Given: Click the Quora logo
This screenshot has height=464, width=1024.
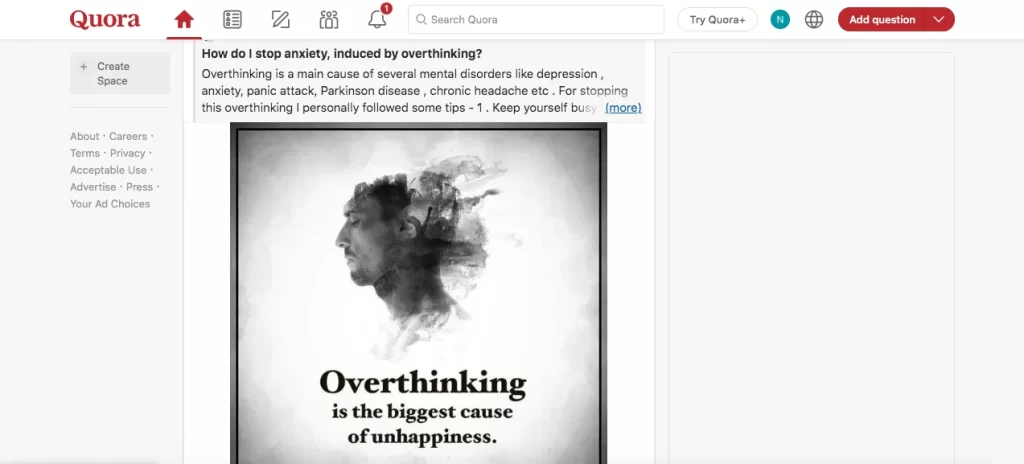Looking at the screenshot, I should click(105, 20).
